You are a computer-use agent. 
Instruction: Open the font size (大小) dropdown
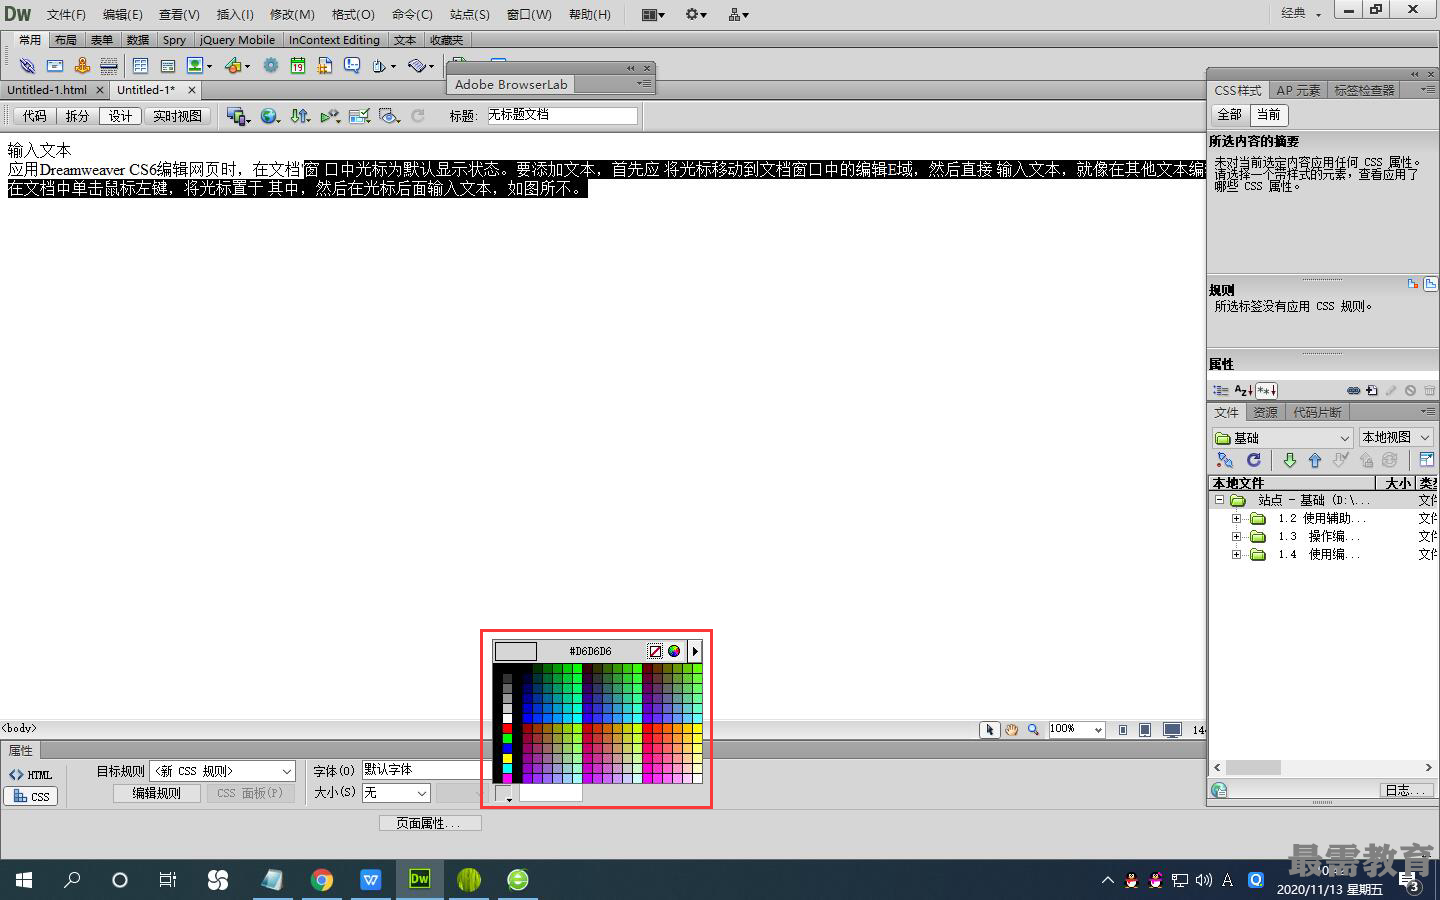click(396, 792)
